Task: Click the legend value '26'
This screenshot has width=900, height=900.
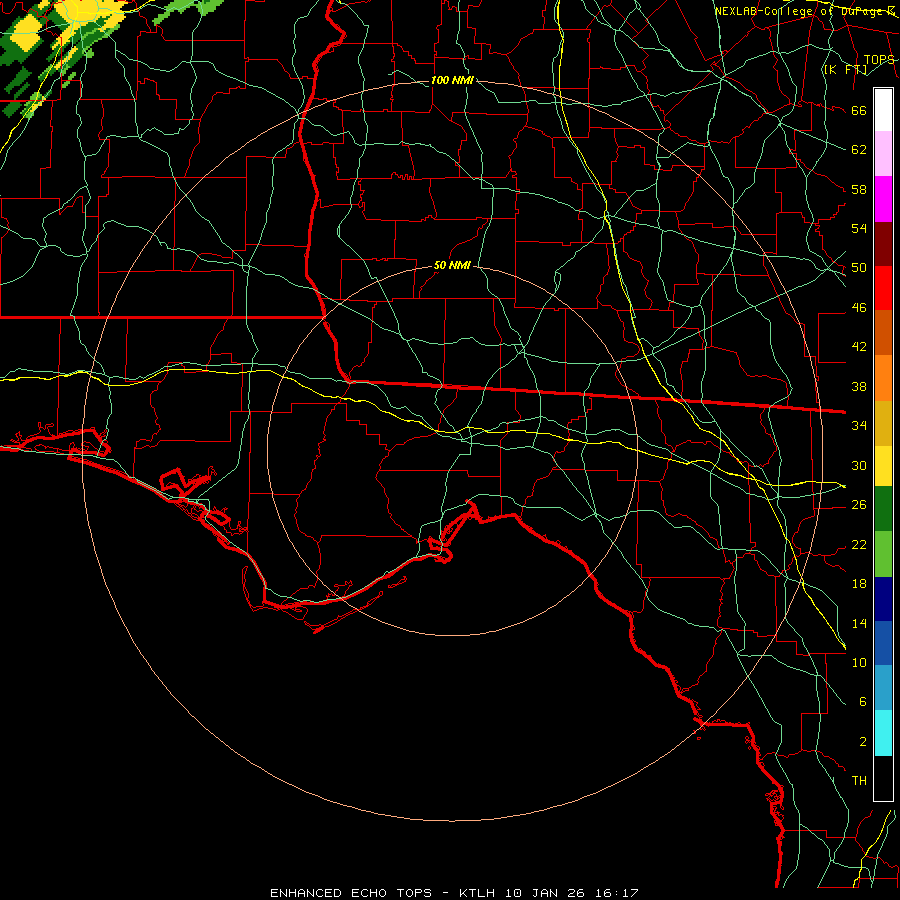Action: pyautogui.click(x=859, y=505)
